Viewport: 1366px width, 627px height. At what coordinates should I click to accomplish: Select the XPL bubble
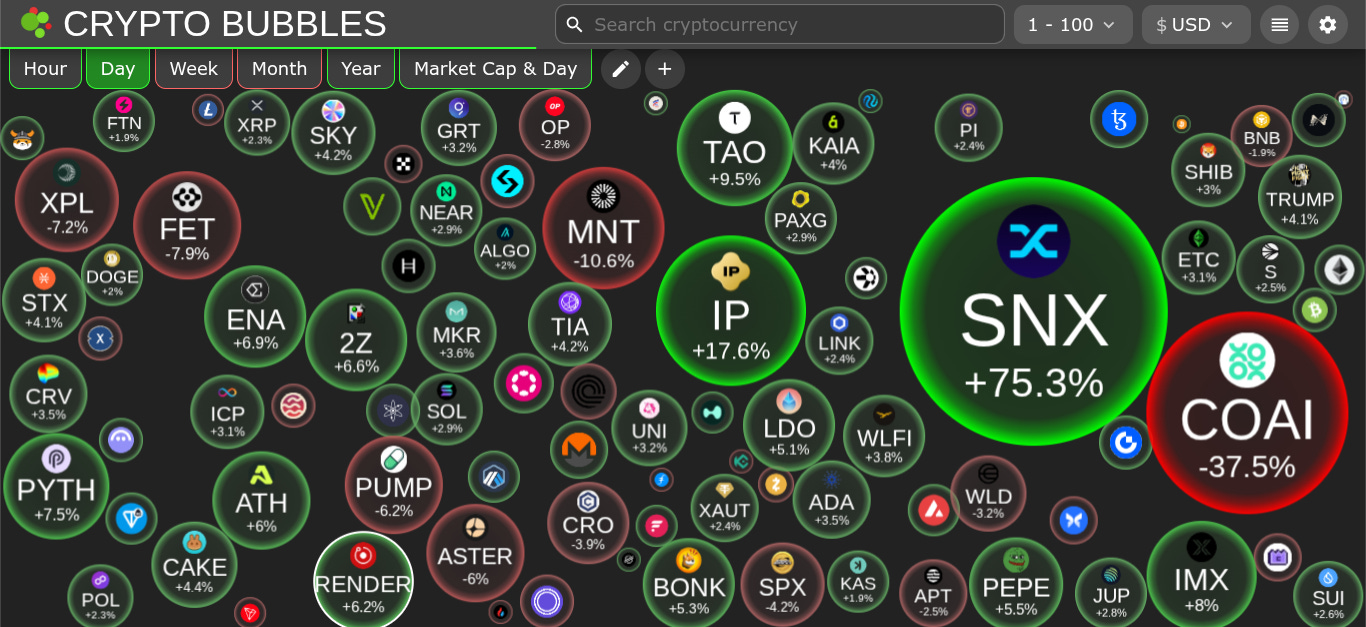pyautogui.click(x=67, y=199)
